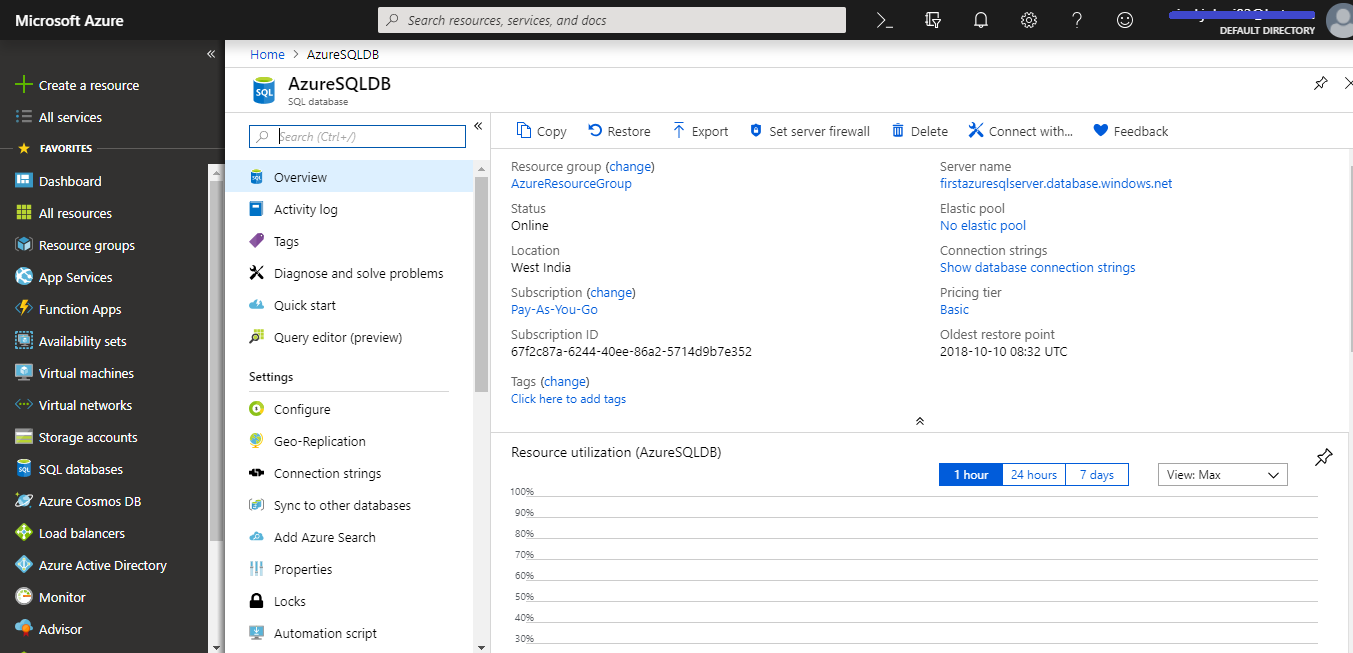This screenshot has width=1353, height=653.
Task: Go to Home via the breadcrumb
Action: coord(267,54)
